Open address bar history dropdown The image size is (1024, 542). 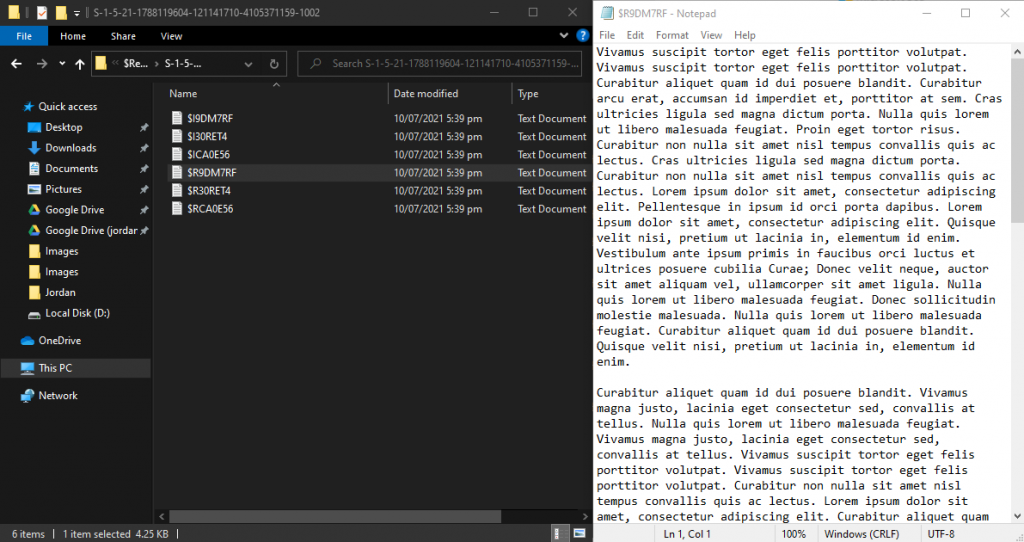[249, 64]
